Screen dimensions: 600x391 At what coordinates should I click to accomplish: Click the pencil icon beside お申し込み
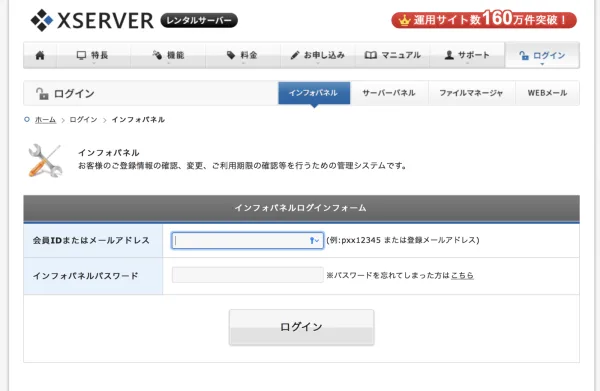click(295, 55)
